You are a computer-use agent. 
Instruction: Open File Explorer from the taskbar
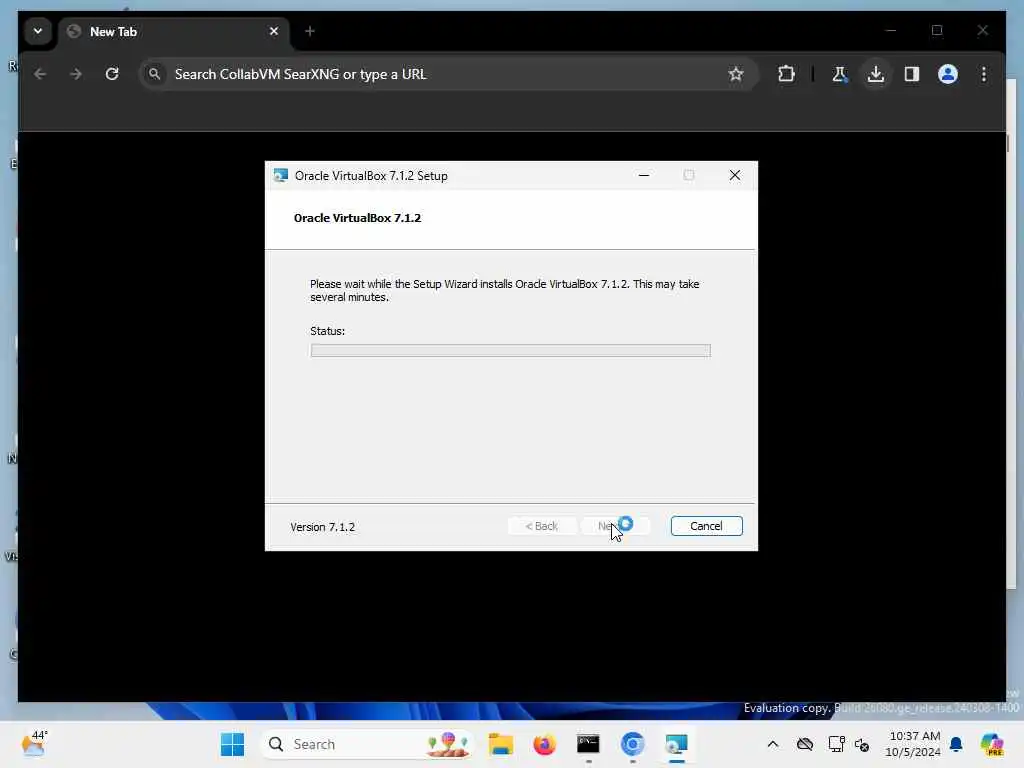click(501, 744)
